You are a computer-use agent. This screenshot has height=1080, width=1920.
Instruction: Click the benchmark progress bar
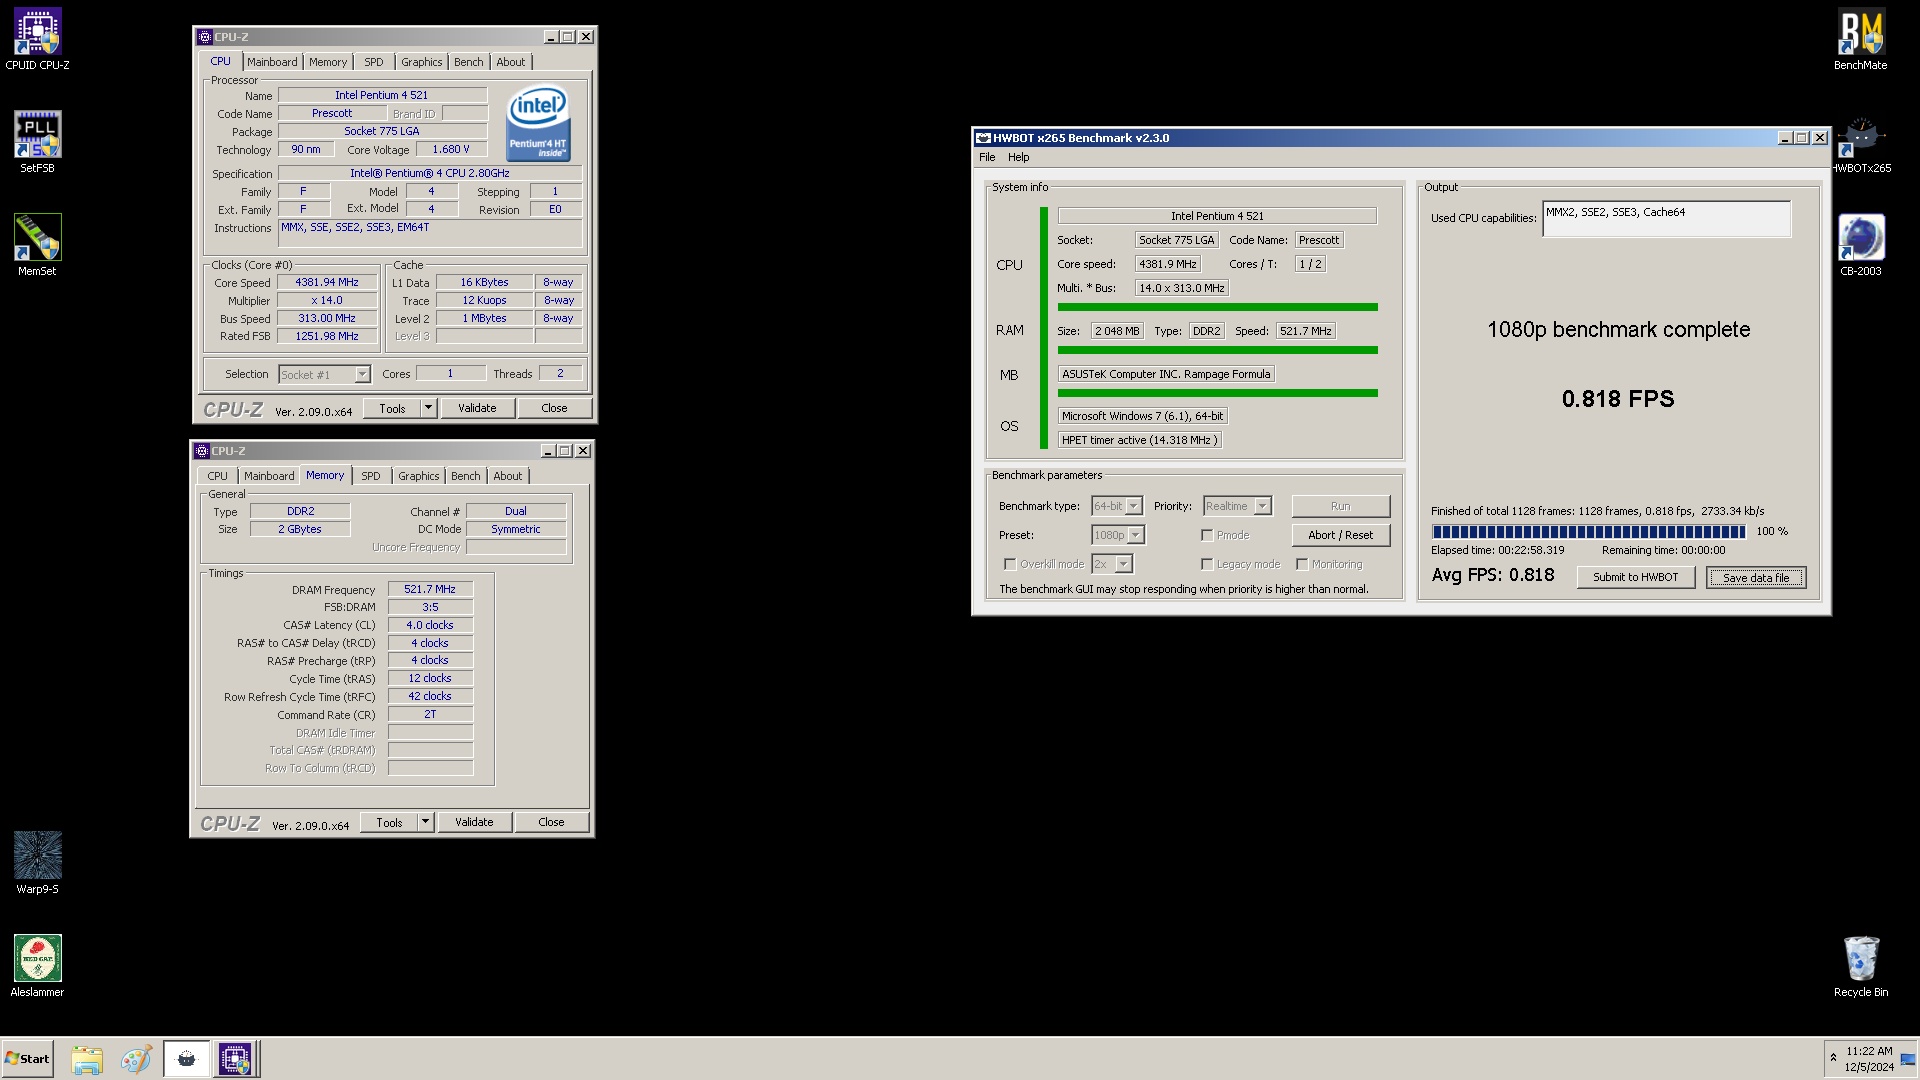coord(1589,532)
